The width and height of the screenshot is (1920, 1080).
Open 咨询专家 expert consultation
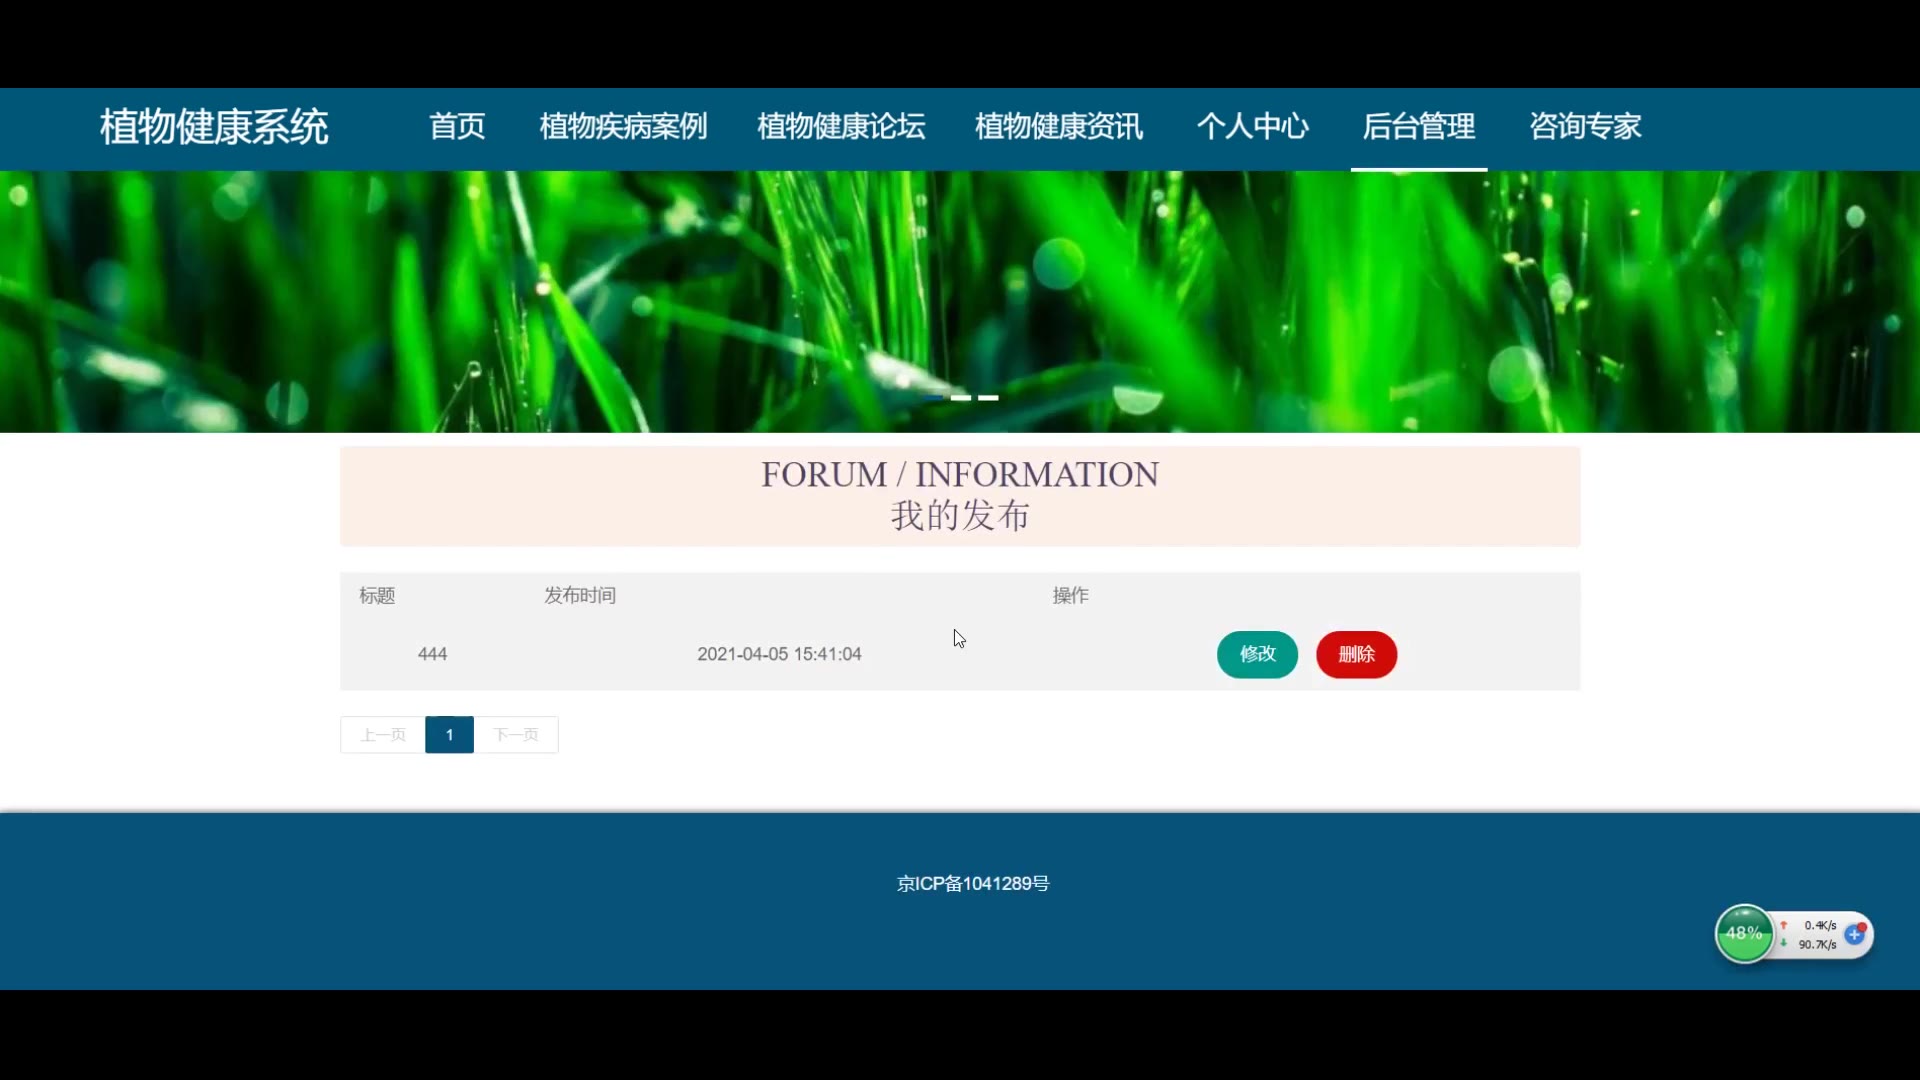click(1585, 127)
